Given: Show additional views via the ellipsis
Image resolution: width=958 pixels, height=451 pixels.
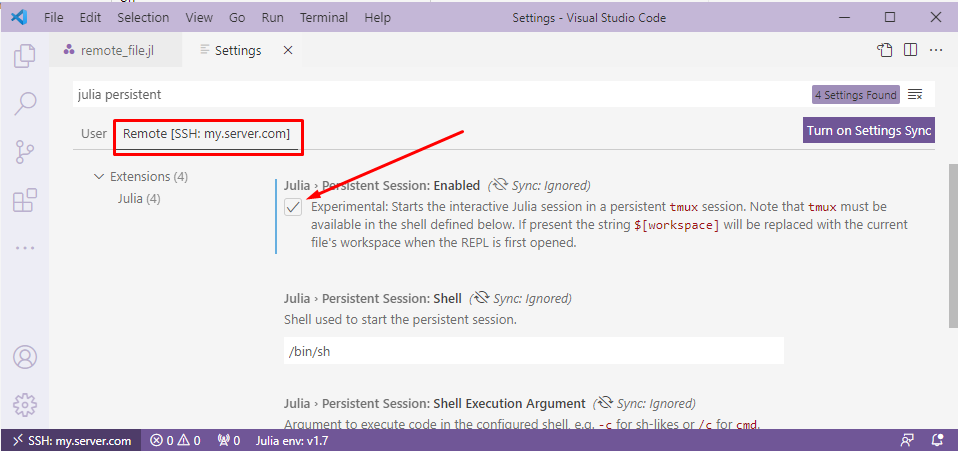Looking at the screenshot, I should tap(25, 248).
